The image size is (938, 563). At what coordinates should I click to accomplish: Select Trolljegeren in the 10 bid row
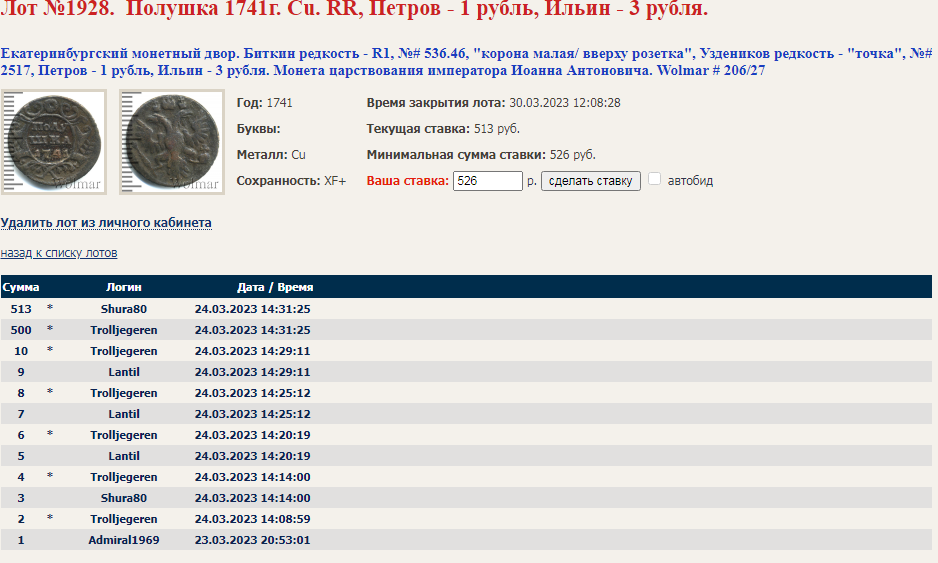pyautogui.click(x=124, y=351)
